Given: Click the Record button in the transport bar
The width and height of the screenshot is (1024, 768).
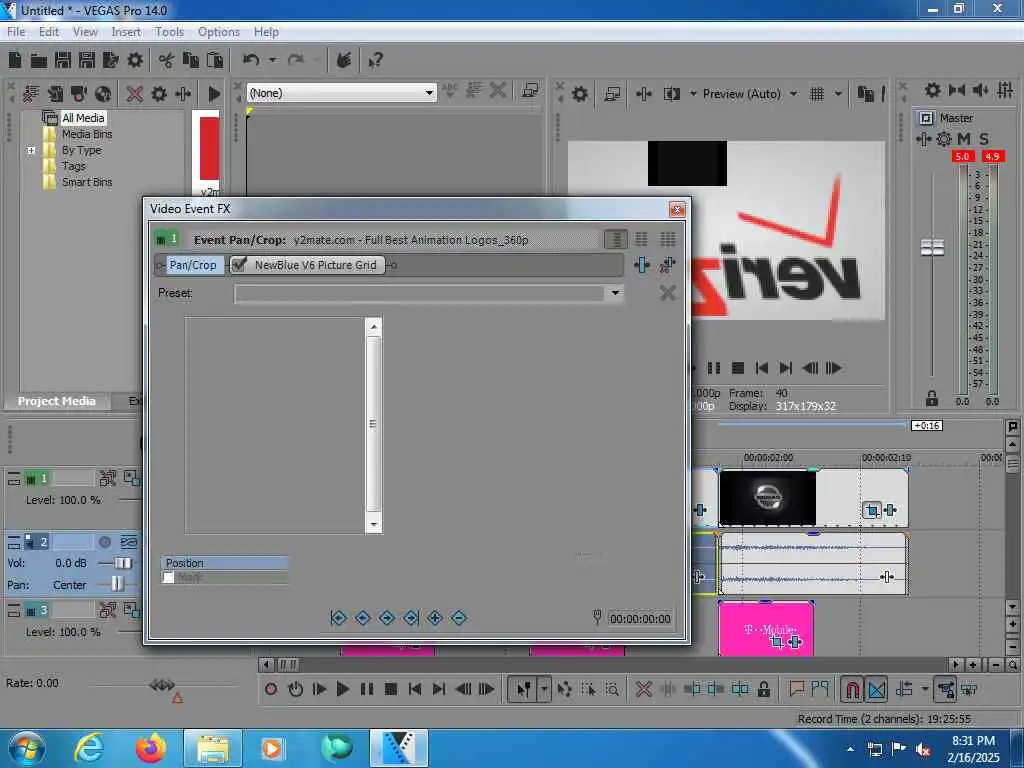Looking at the screenshot, I should (271, 689).
